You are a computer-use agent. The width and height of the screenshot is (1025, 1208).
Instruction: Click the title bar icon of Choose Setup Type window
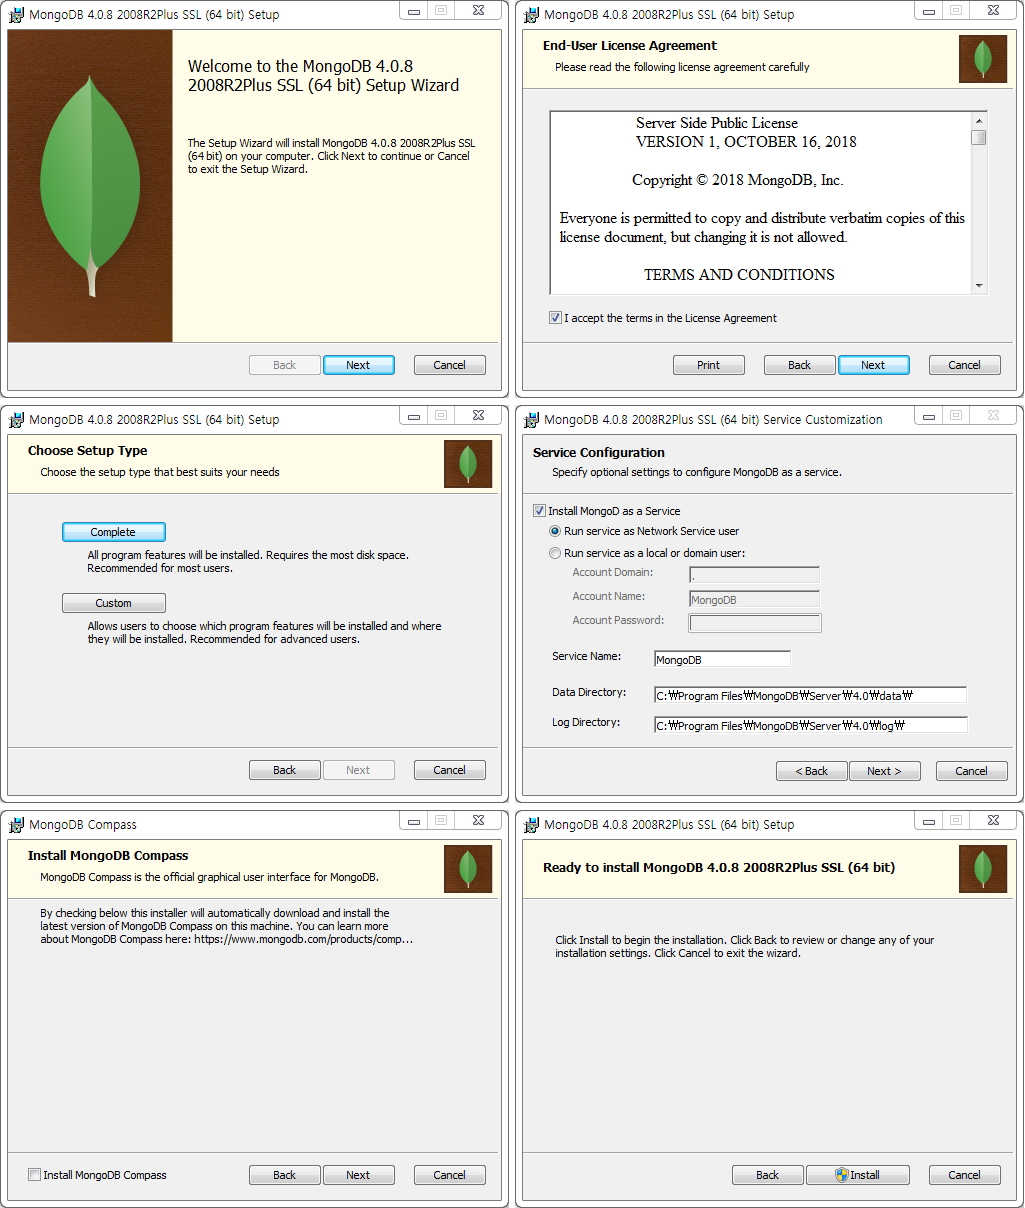16,420
